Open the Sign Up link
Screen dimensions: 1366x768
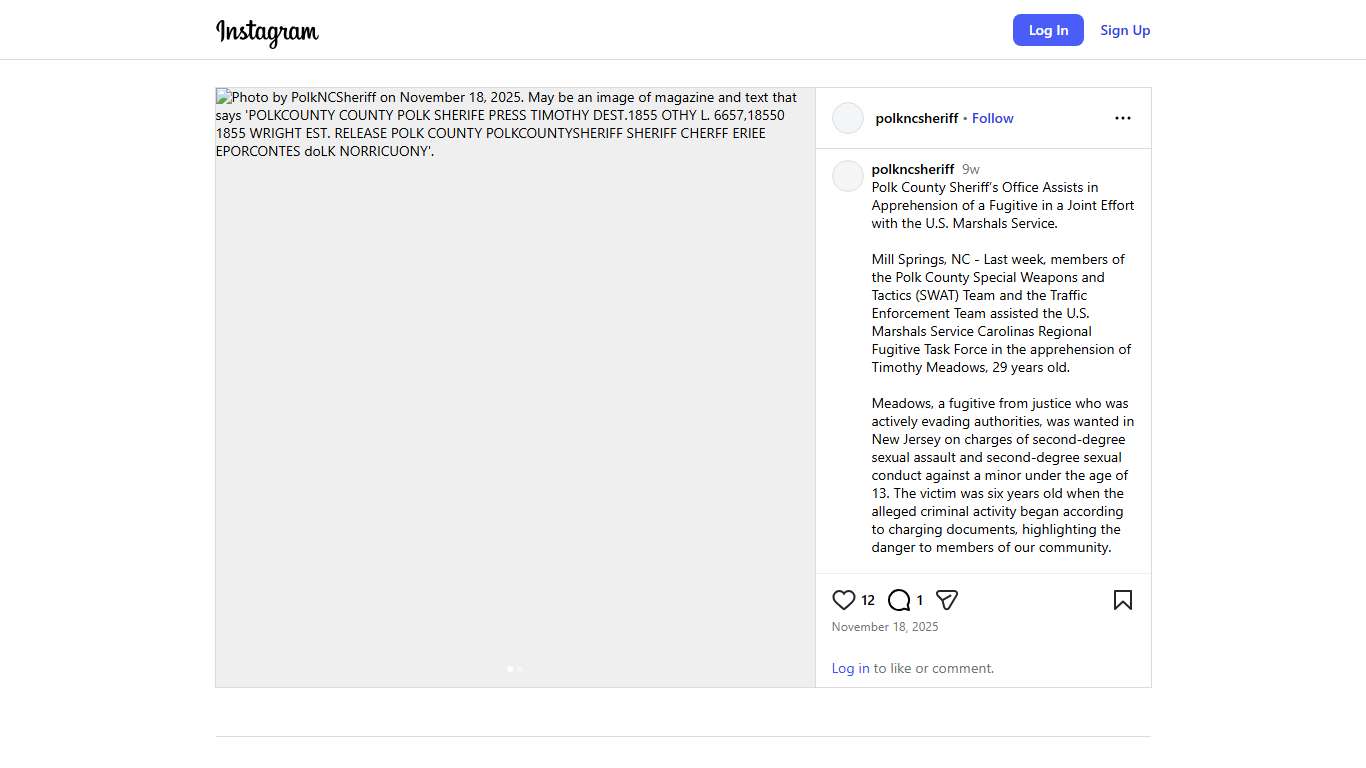(1125, 30)
